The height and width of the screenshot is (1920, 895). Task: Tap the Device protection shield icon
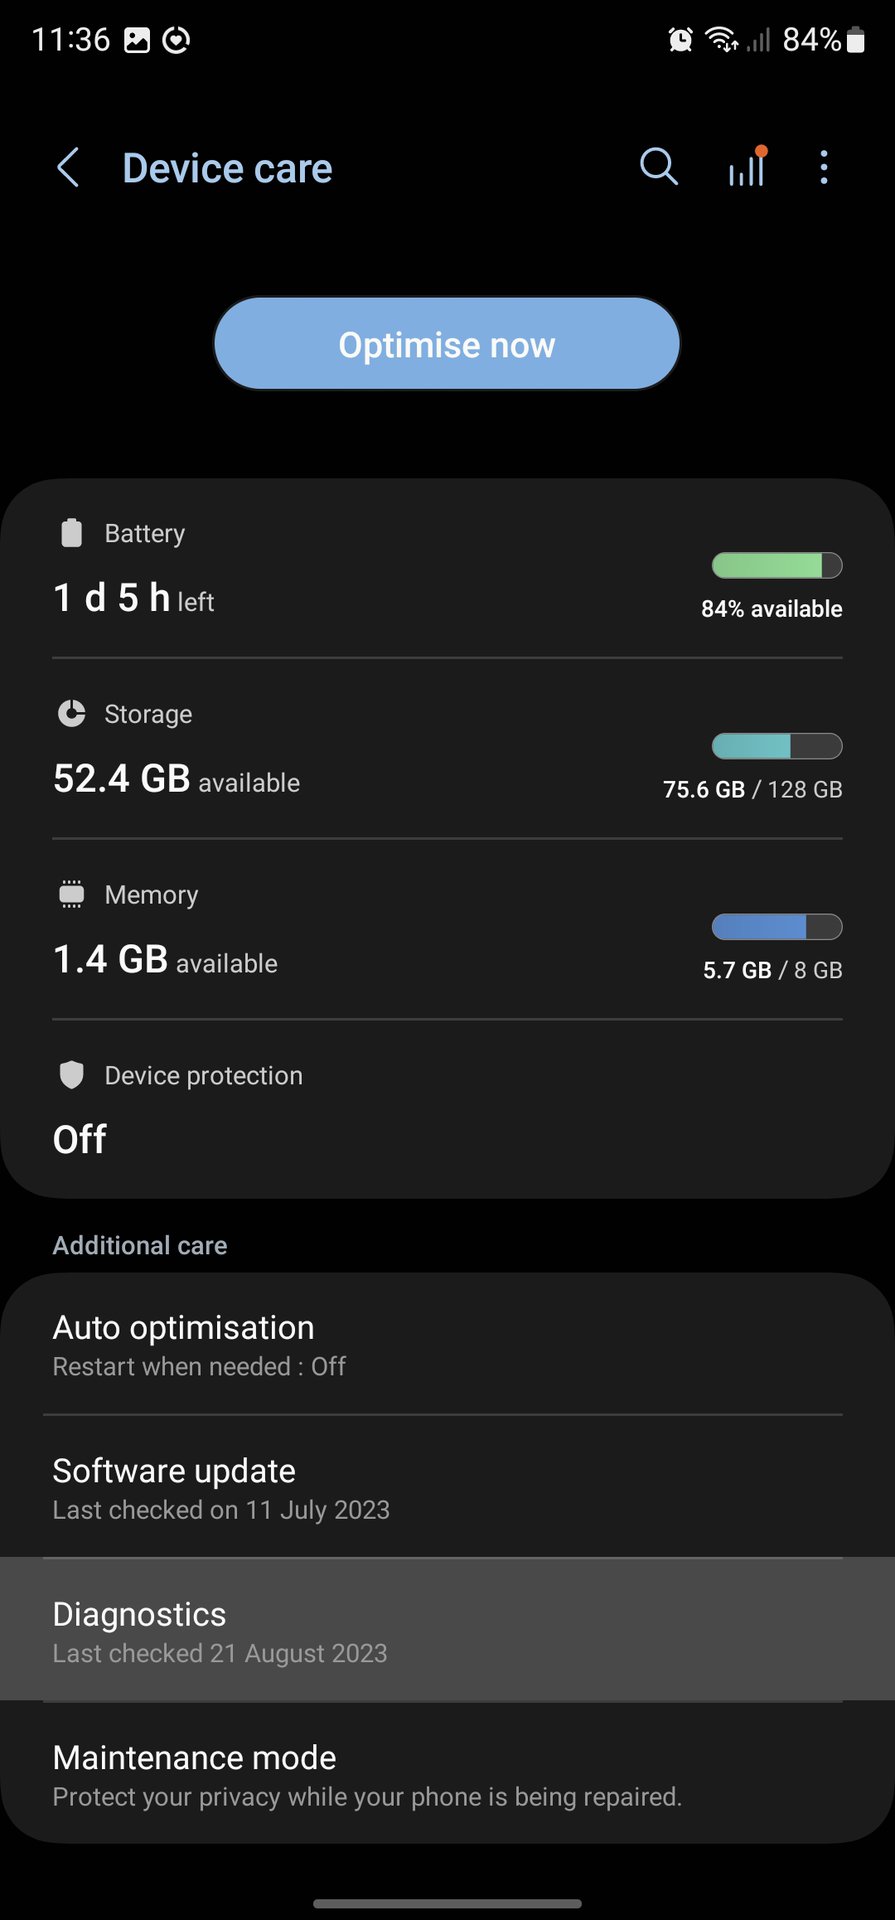click(x=72, y=1075)
